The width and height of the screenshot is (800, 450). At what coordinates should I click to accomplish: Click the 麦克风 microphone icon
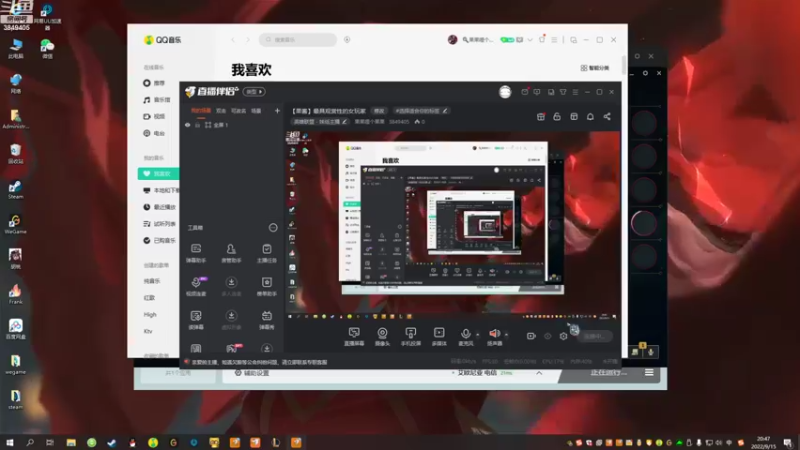pos(465,336)
